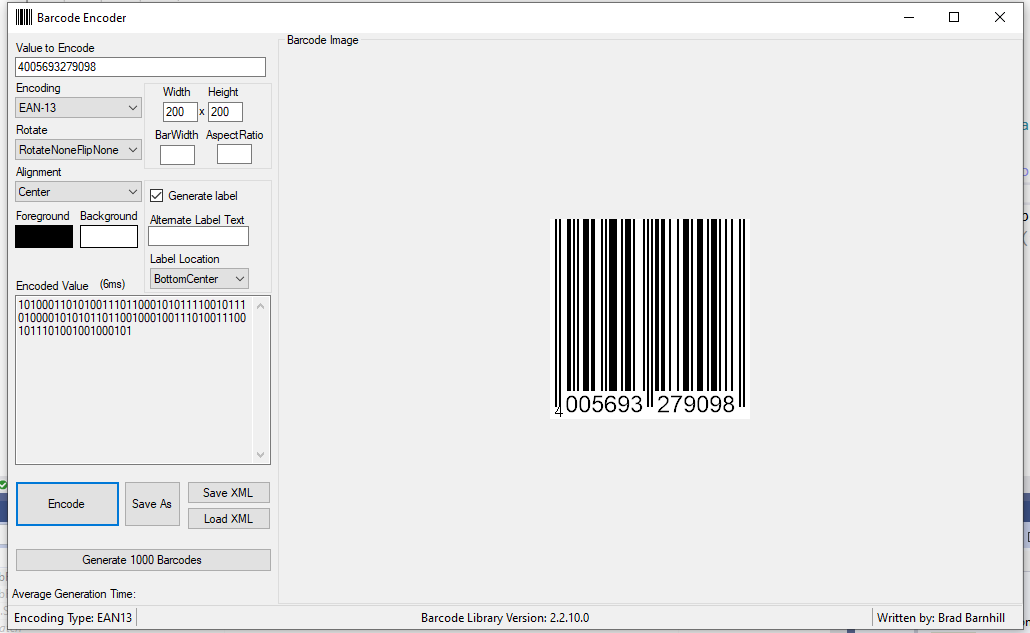Open the Label Location dropdown showing BottomCenter
Image resolution: width=1030 pixels, height=633 pixels.
point(199,278)
